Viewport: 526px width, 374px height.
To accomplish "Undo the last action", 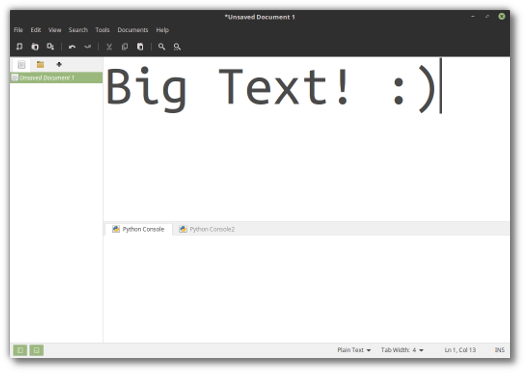I will point(72,47).
